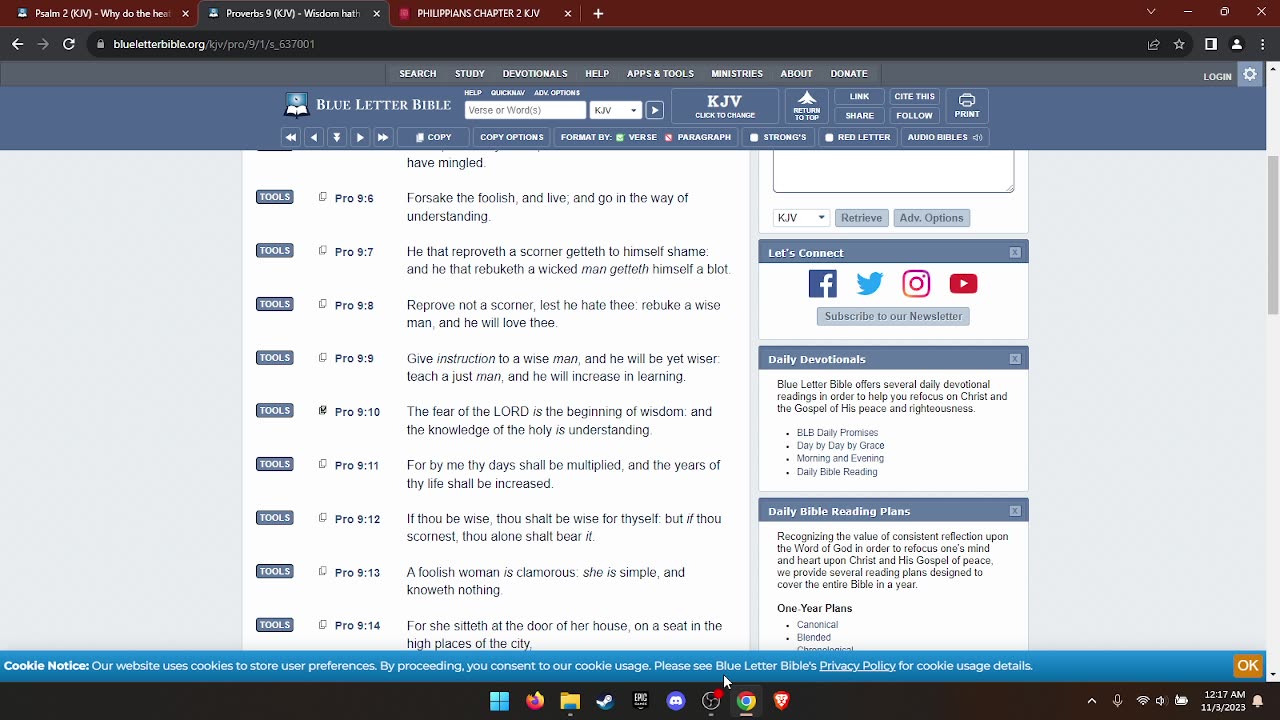Go to the next book (double right arrows)
This screenshot has height=720, width=1280.
(x=383, y=137)
